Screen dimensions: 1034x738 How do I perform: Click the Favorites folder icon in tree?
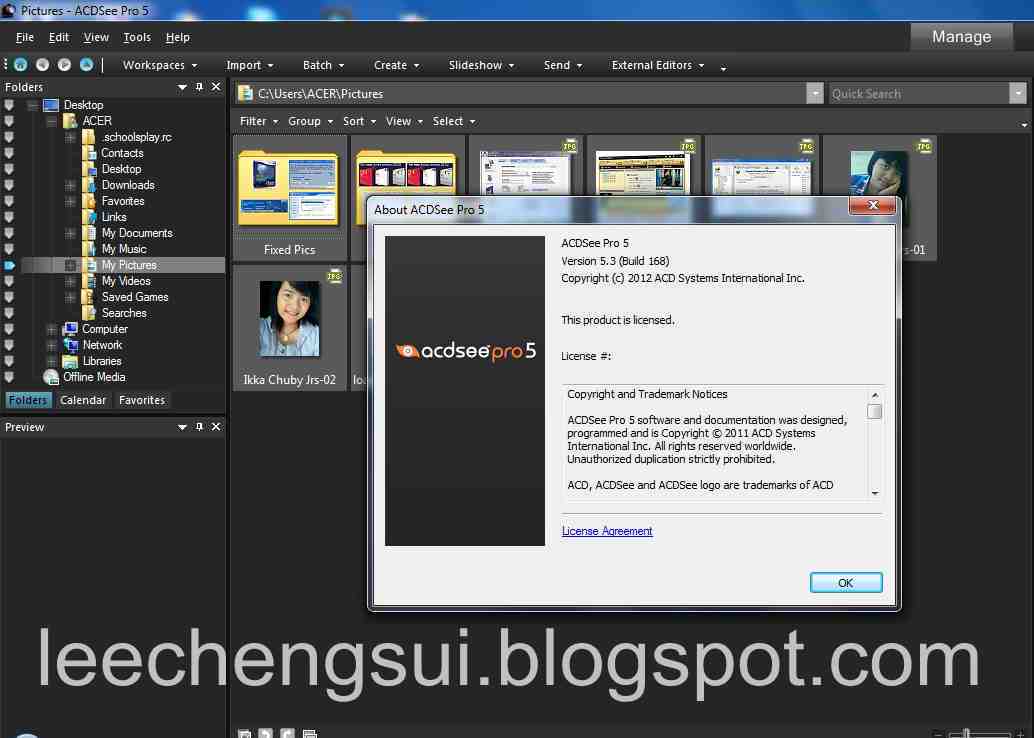[x=89, y=201]
